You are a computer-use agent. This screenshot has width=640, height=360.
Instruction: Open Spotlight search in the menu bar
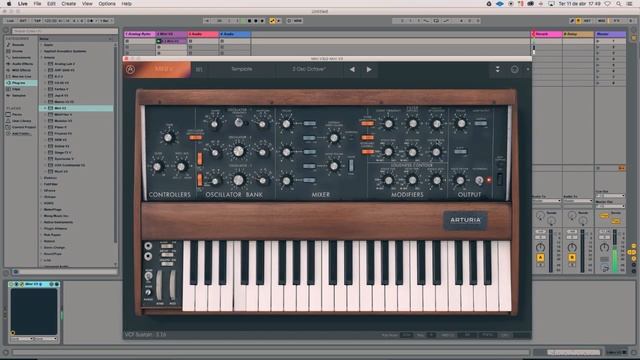tap(619, 4)
